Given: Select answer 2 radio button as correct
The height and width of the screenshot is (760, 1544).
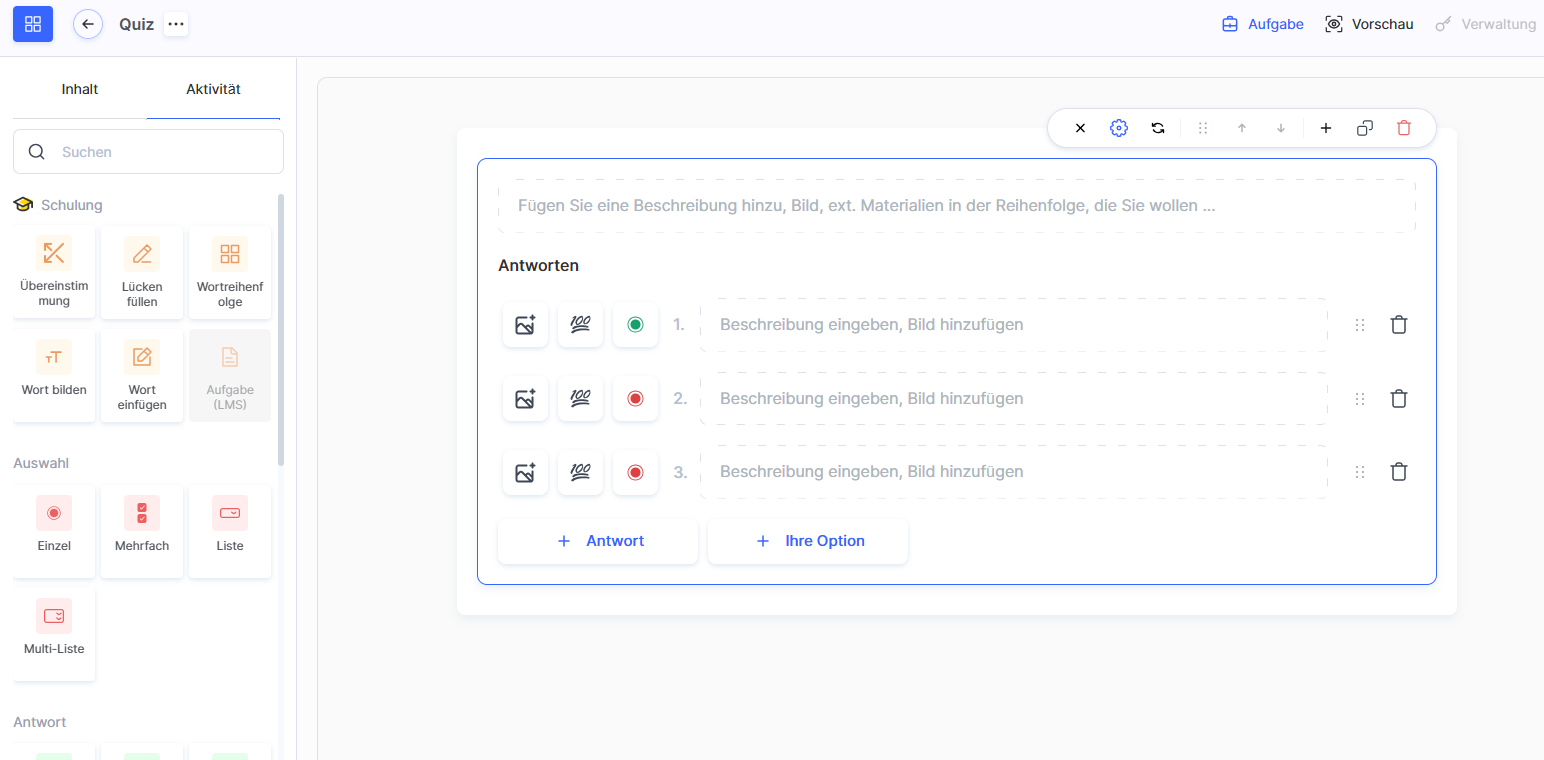Looking at the screenshot, I should coord(635,399).
